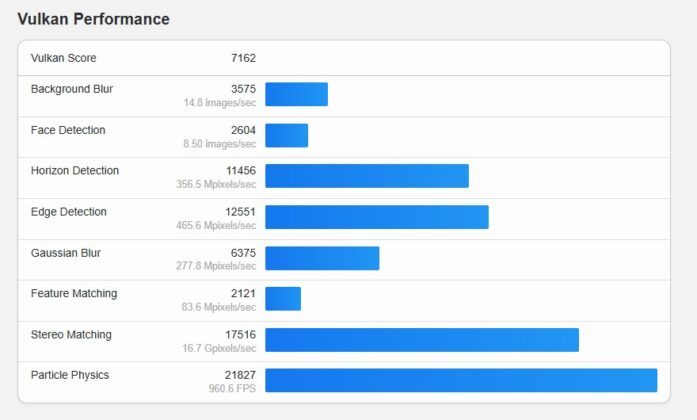Click the Stereo Matching blue bar
Screen dimensions: 697x420
[422, 340]
